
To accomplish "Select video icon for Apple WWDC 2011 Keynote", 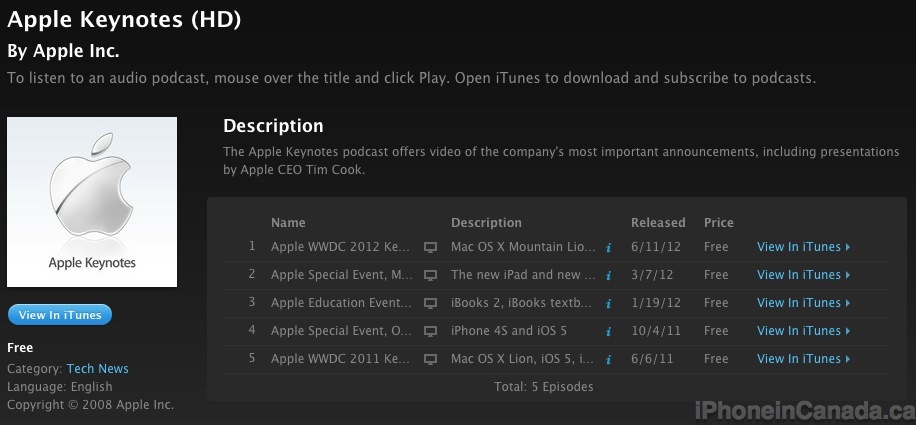I will coord(430,360).
